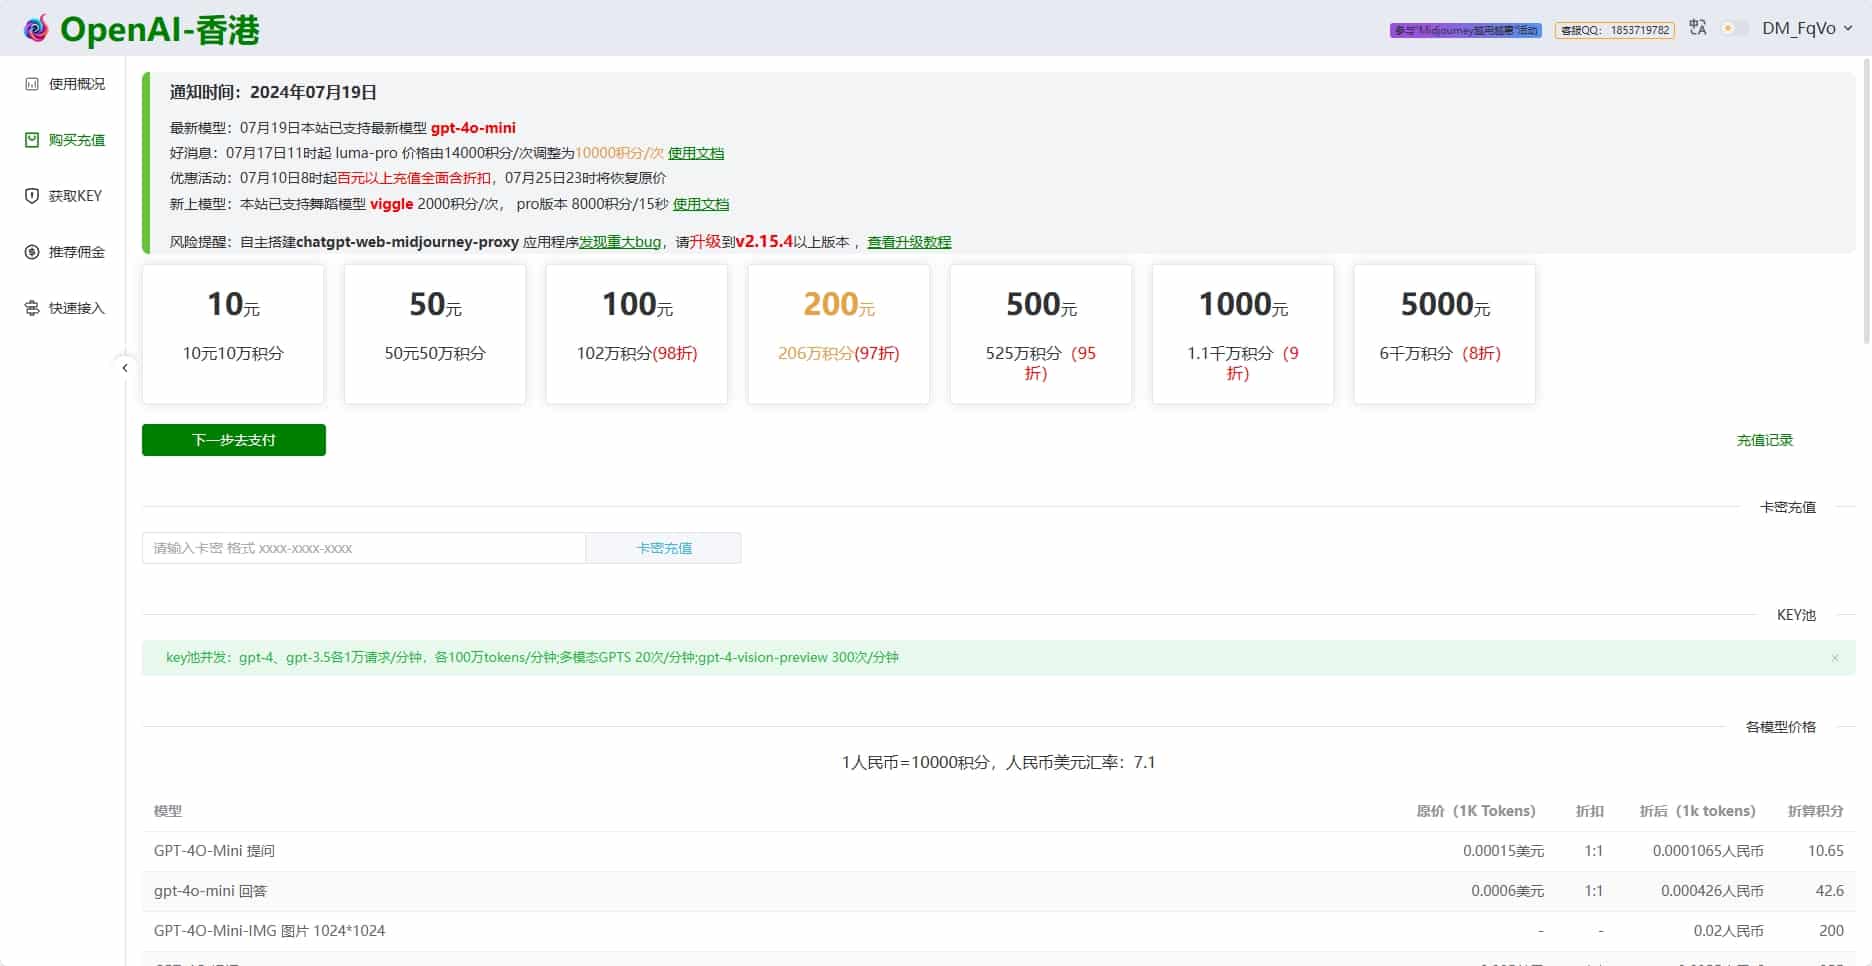Dismiss the key池并发 green notice
Screen dimensions: 1872x966
pos(1835,658)
